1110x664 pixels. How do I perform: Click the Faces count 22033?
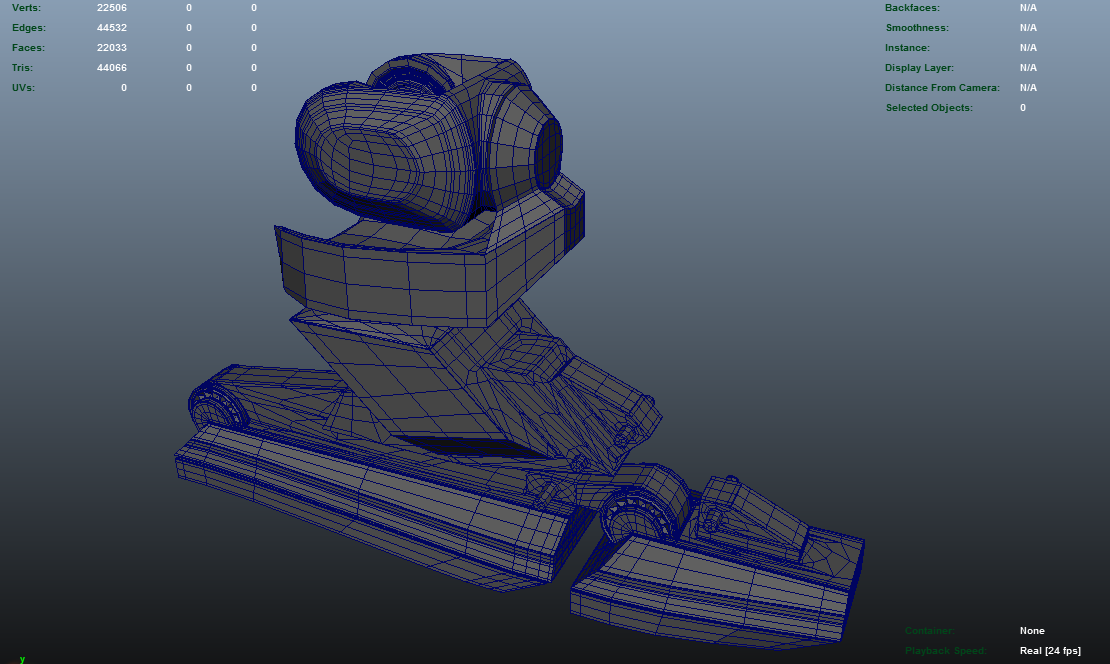[x=112, y=47]
